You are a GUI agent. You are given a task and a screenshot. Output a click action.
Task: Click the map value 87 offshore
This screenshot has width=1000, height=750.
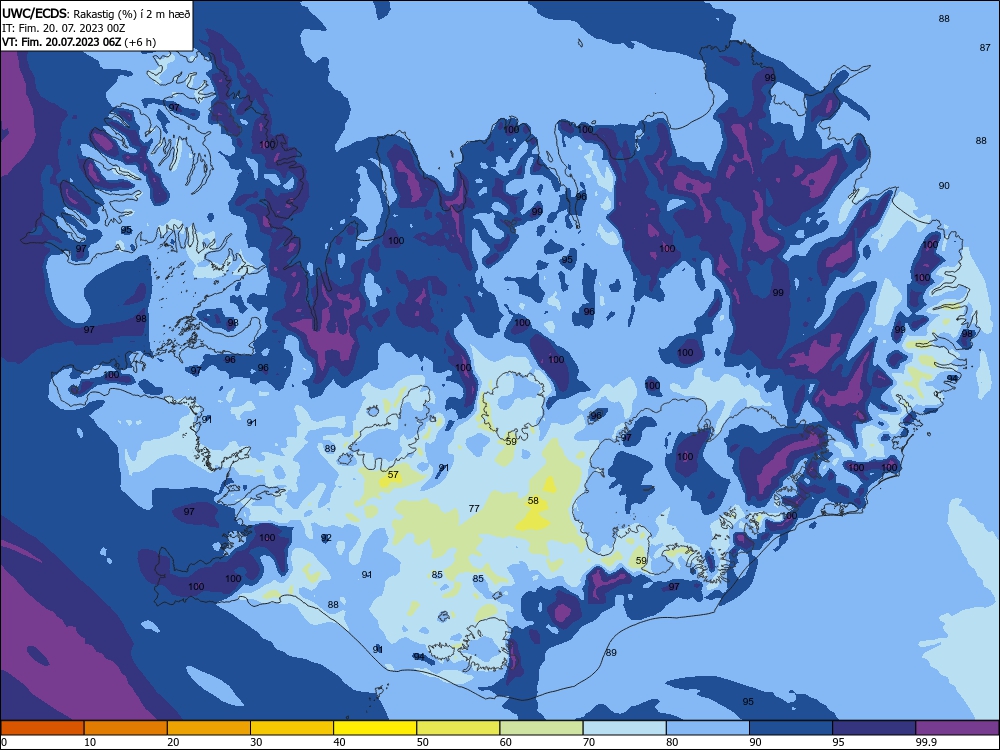(x=985, y=48)
